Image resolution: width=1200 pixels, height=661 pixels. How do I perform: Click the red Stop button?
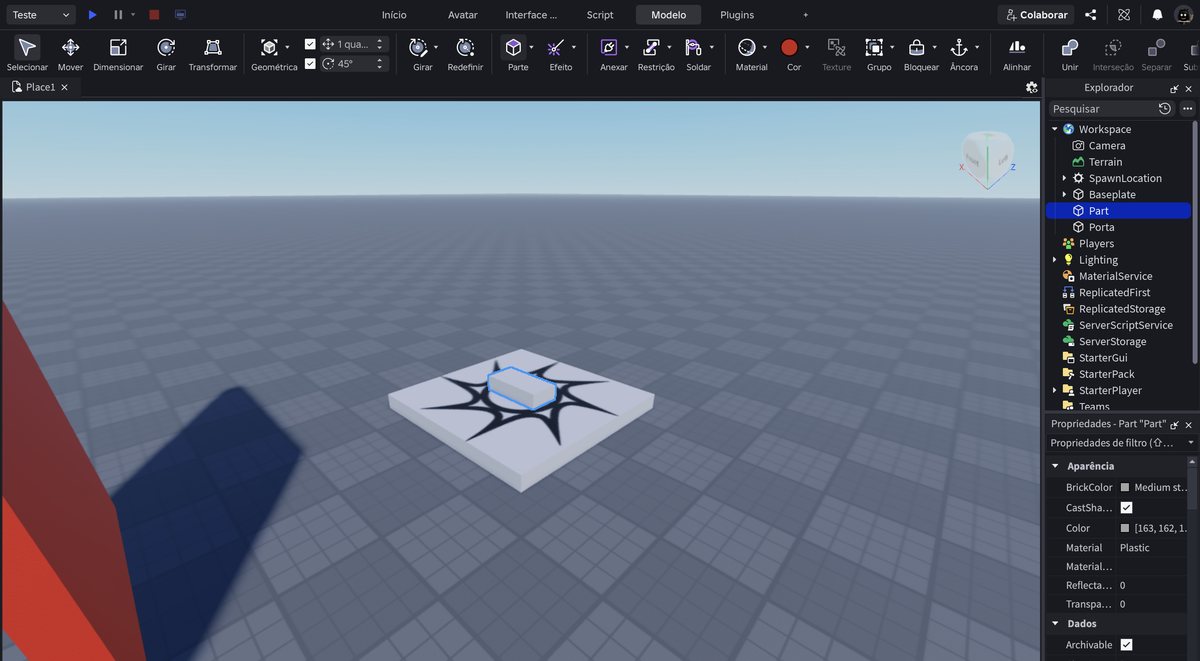154,15
